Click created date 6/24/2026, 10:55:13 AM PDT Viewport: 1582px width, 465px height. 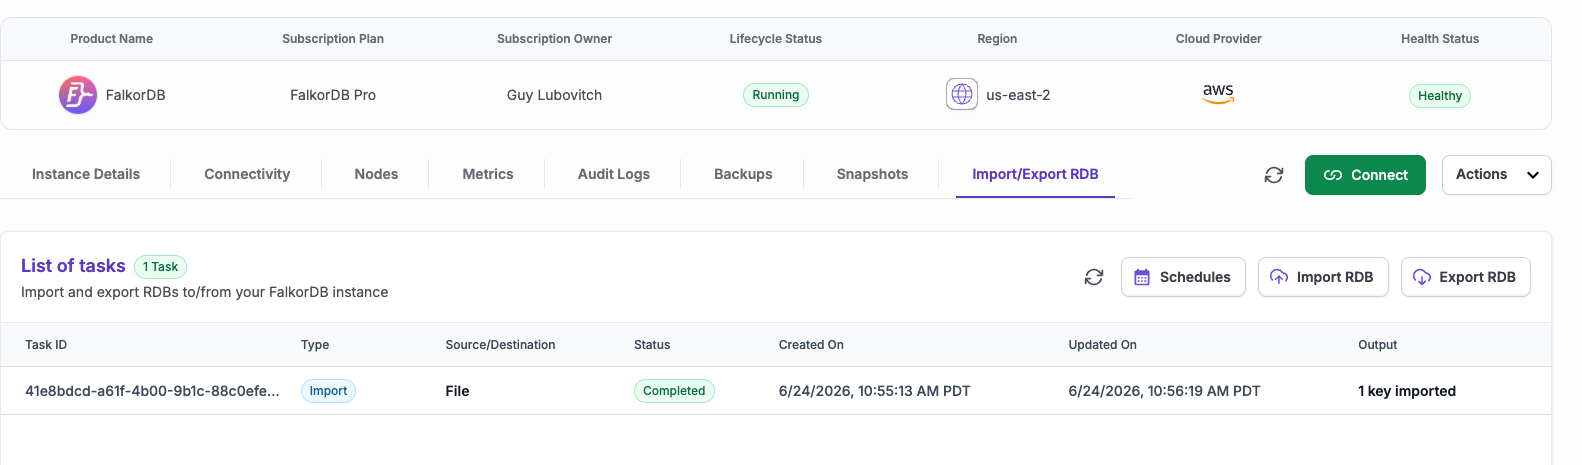pyautogui.click(x=874, y=391)
